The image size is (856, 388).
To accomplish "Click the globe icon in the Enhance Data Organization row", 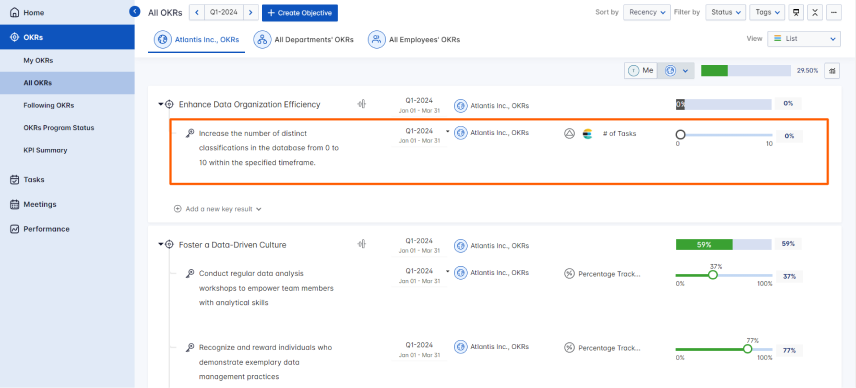I will [461, 106].
